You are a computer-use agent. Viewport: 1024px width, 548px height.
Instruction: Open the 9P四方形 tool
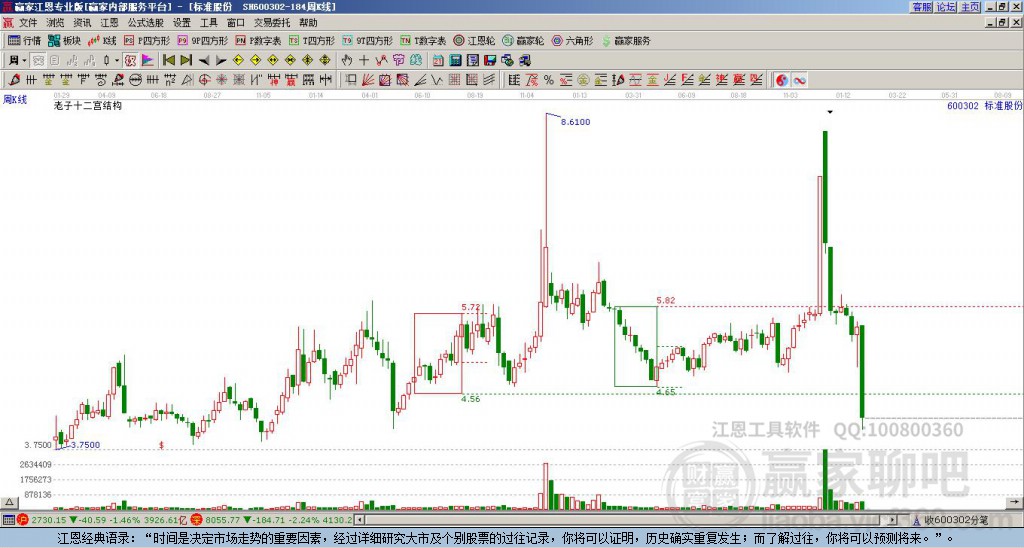202,40
